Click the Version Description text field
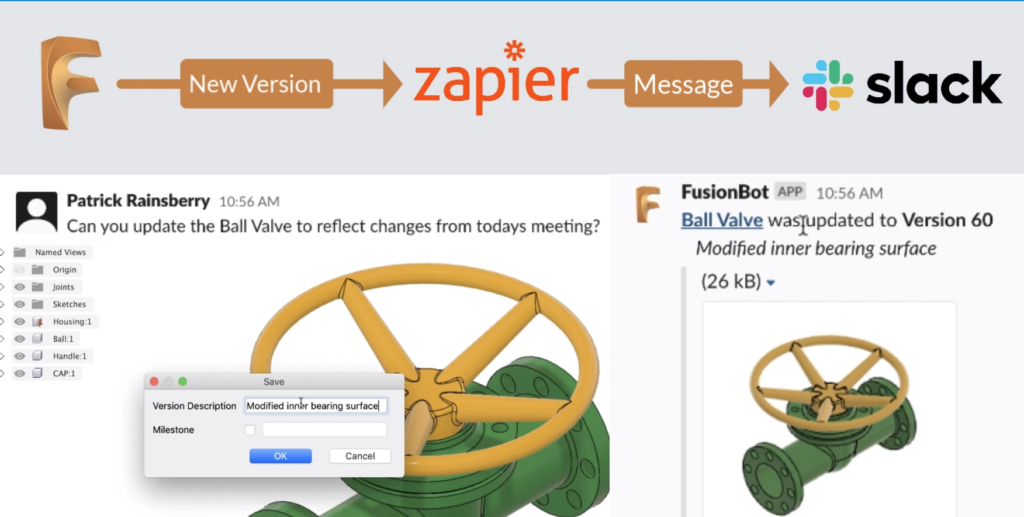 (x=315, y=405)
